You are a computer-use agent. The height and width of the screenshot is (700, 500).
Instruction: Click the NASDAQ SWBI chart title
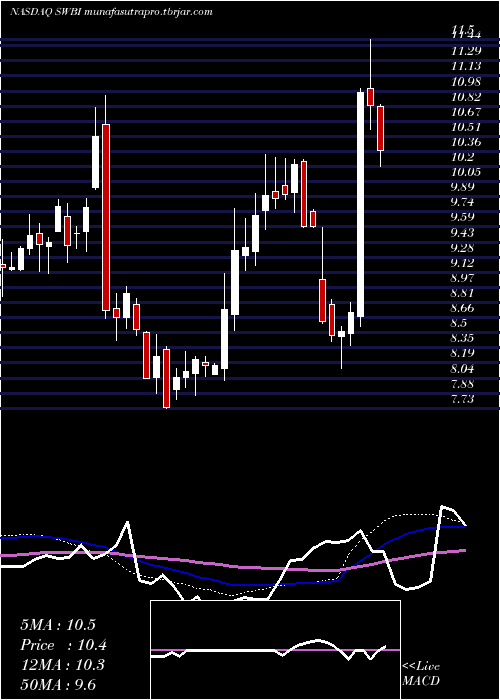point(111,12)
